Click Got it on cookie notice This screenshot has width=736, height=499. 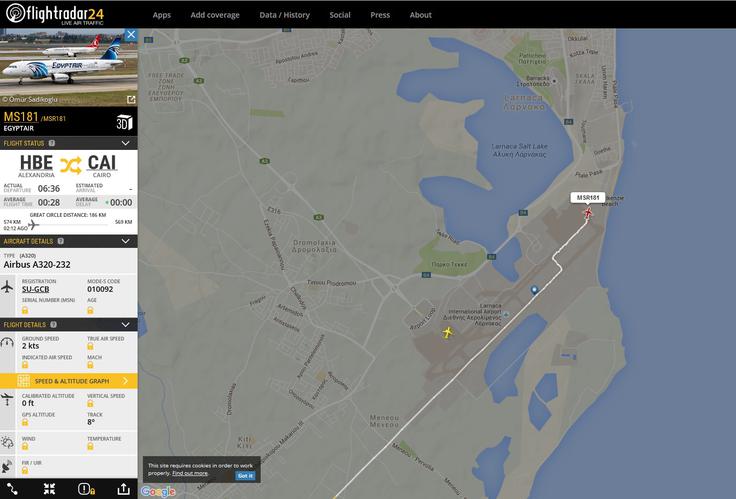pos(245,476)
